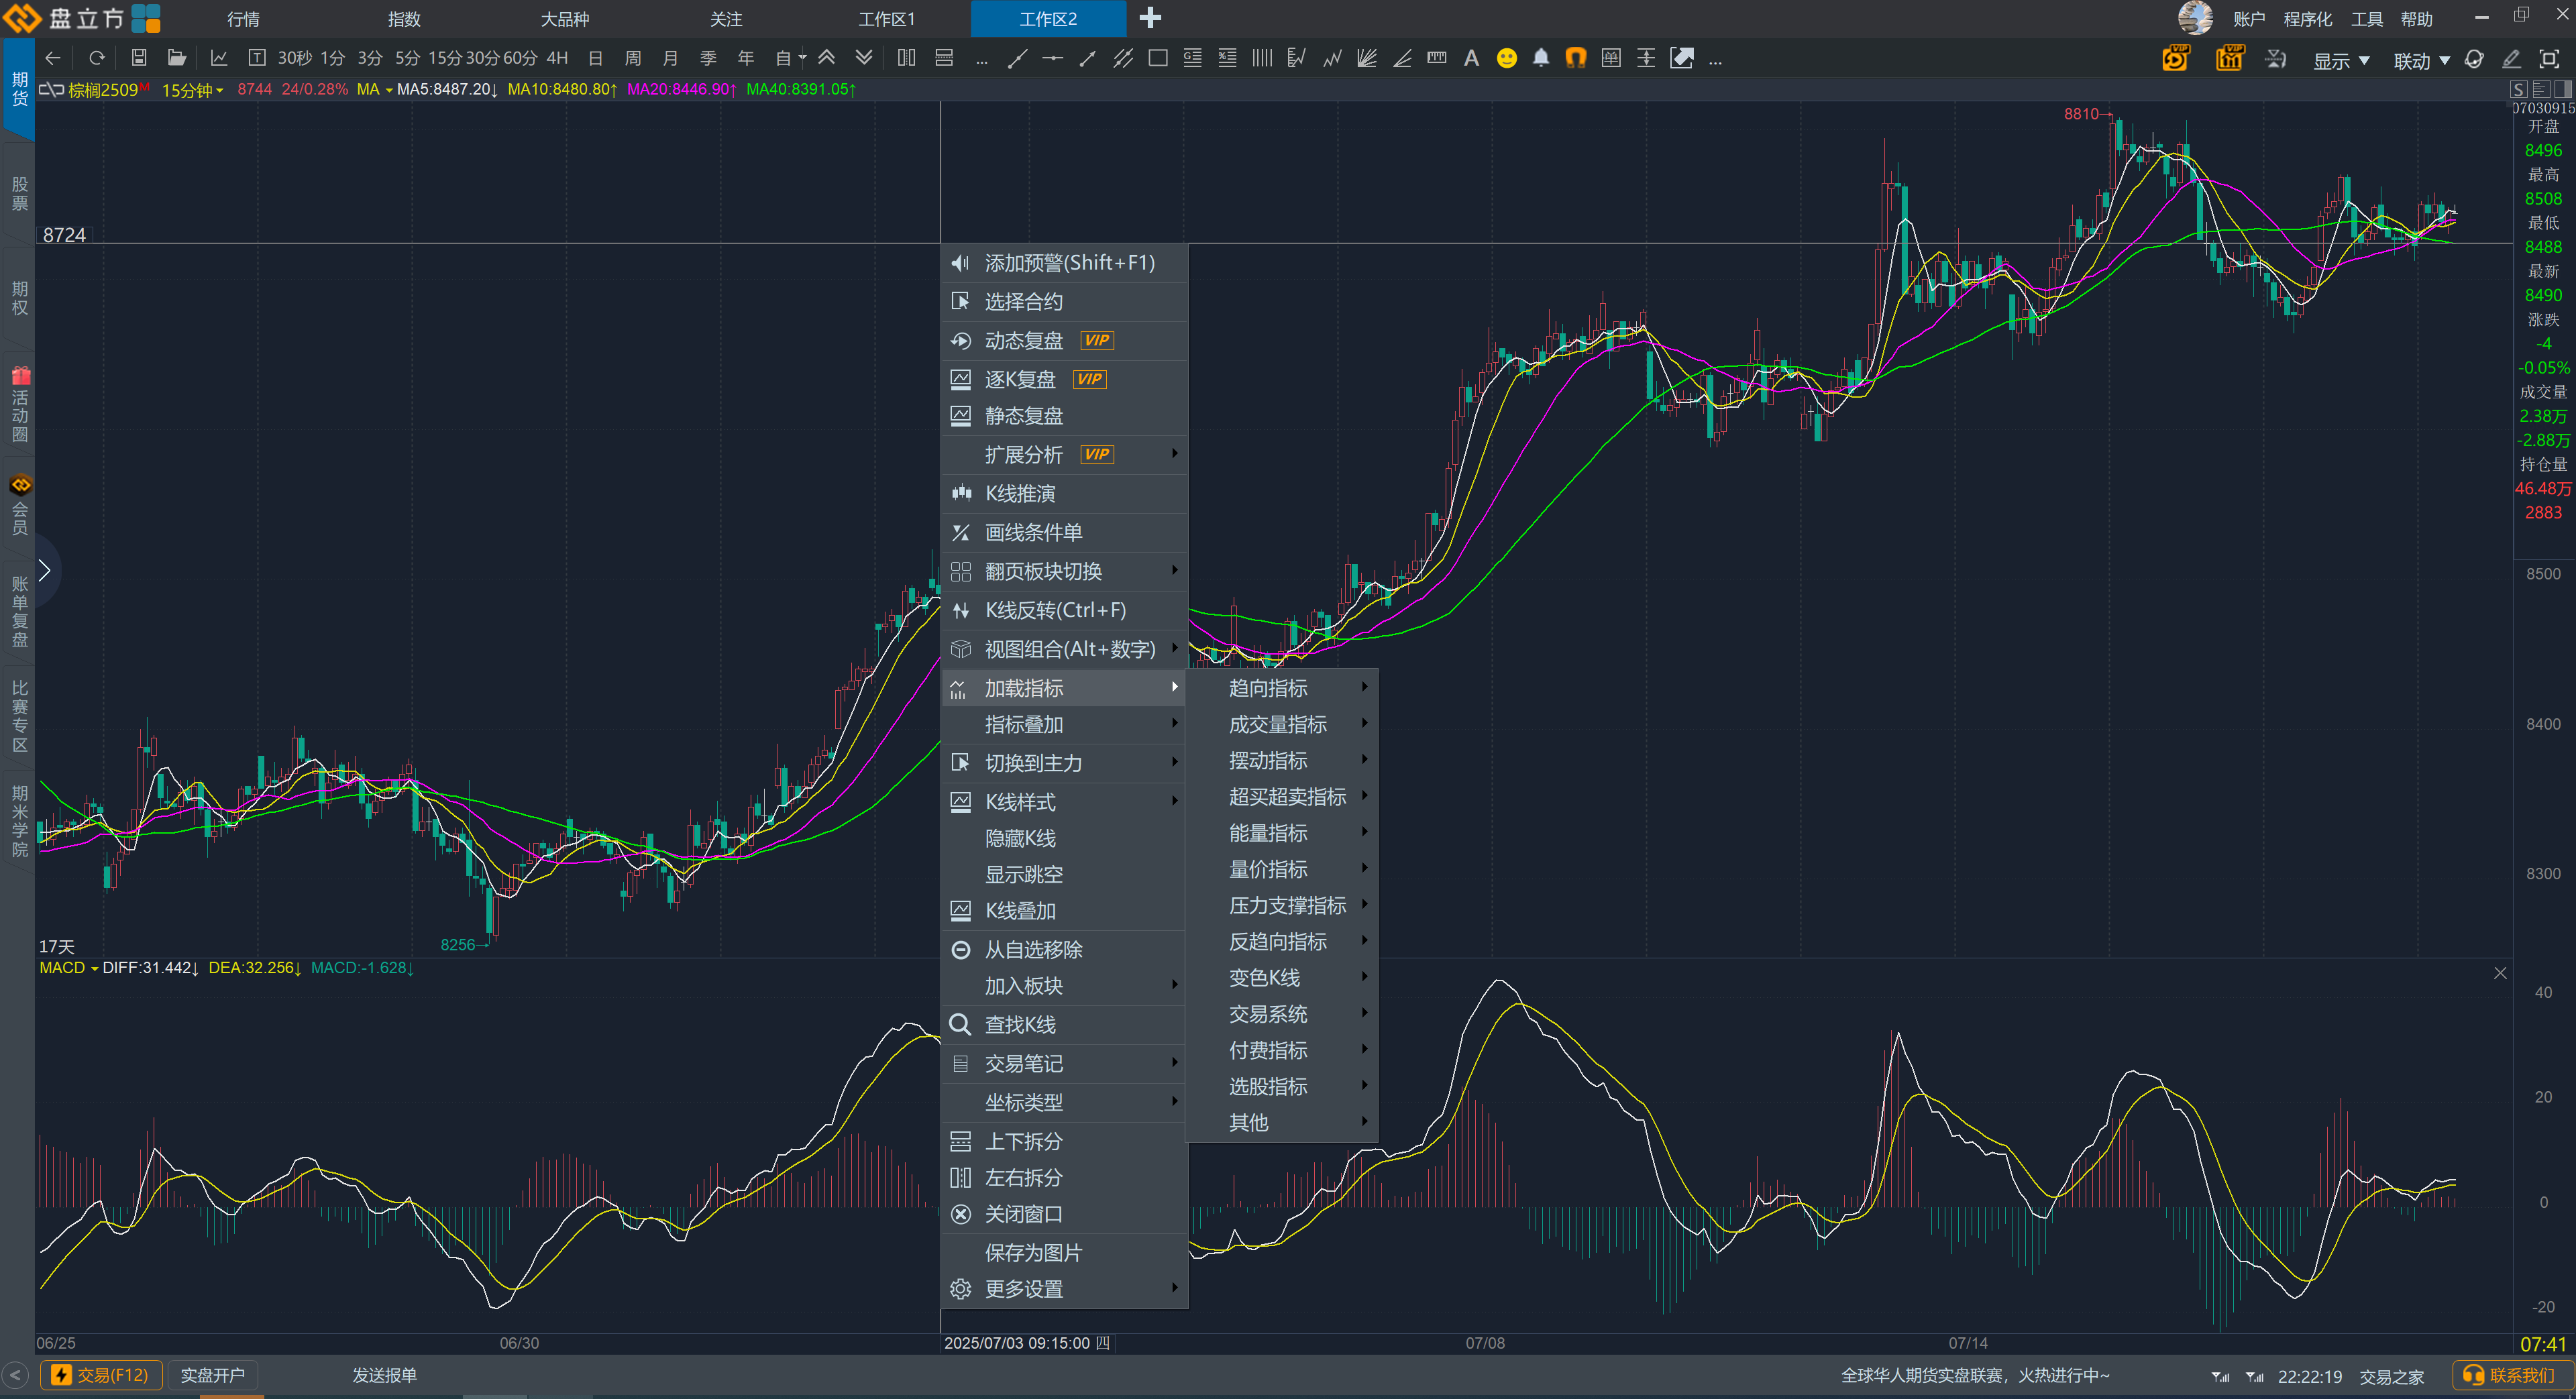2576x1399 pixels.
Task: Close the MACD sub-chart panel
Action: 2500,973
